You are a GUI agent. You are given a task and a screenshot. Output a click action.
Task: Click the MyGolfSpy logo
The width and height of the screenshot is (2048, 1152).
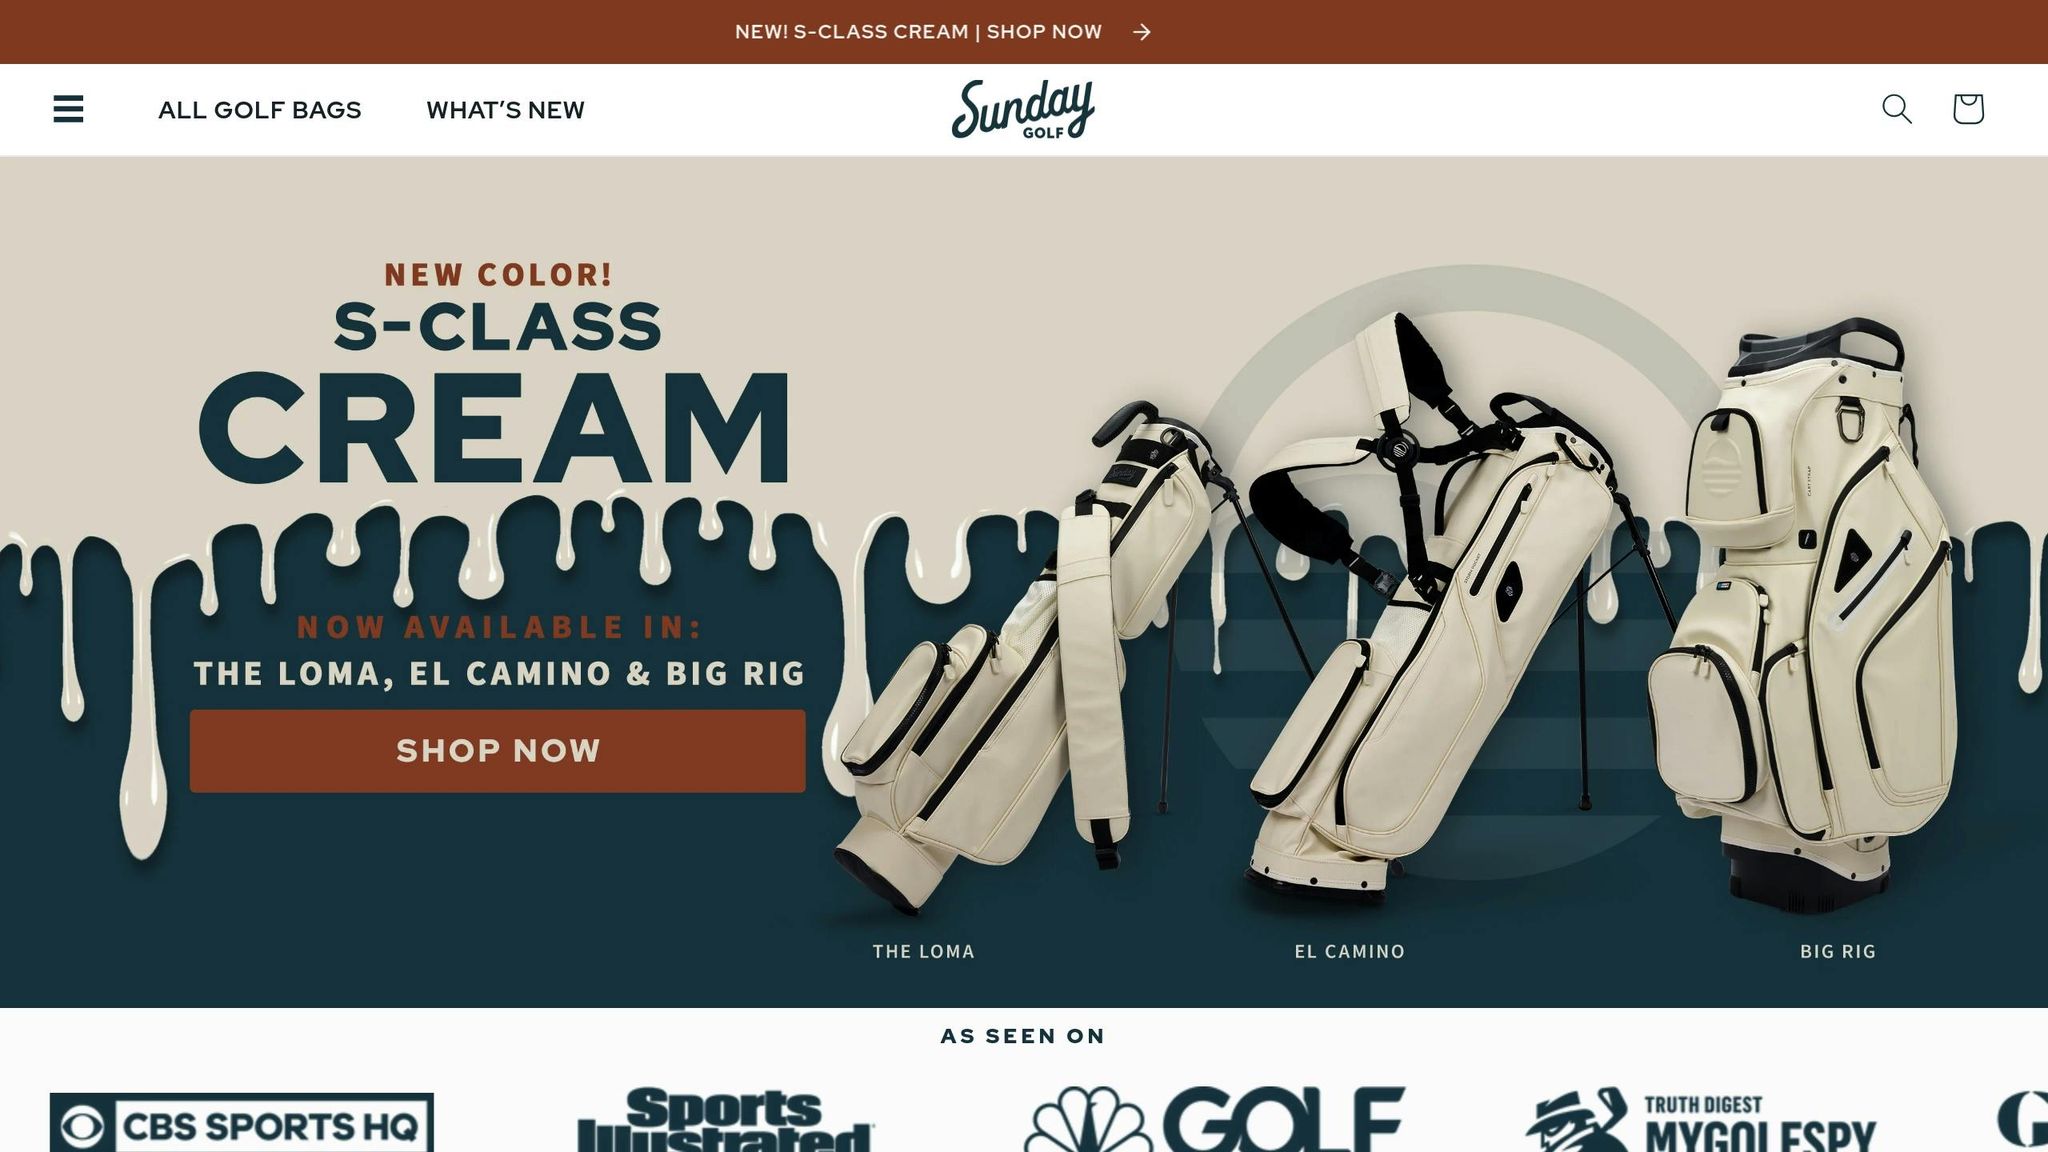[1700, 1120]
